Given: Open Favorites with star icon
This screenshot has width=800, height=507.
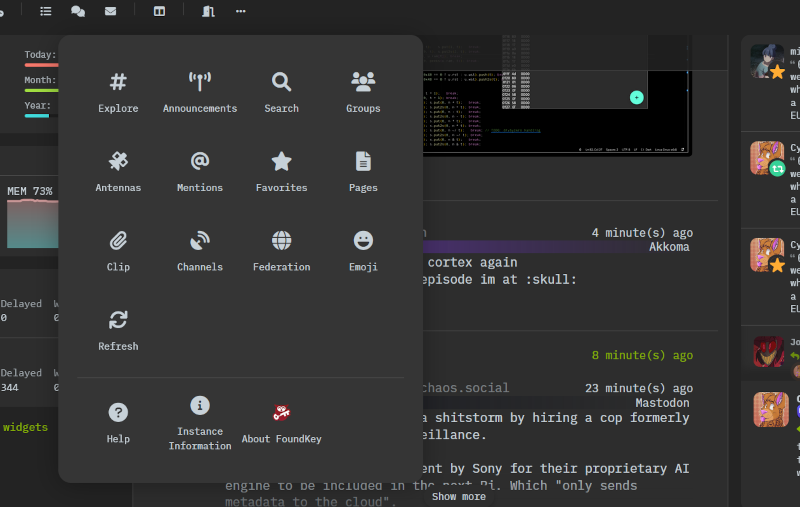Looking at the screenshot, I should click(281, 172).
